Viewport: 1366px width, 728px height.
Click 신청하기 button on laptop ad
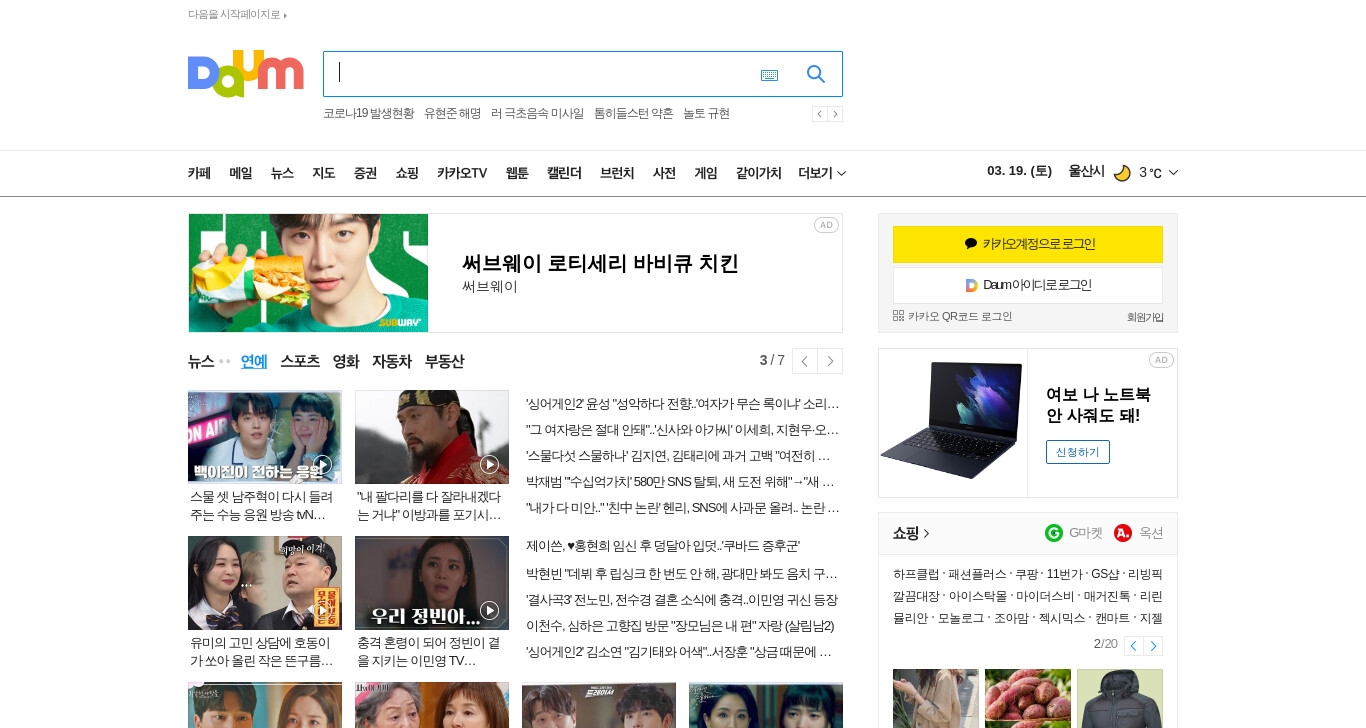(x=1078, y=452)
